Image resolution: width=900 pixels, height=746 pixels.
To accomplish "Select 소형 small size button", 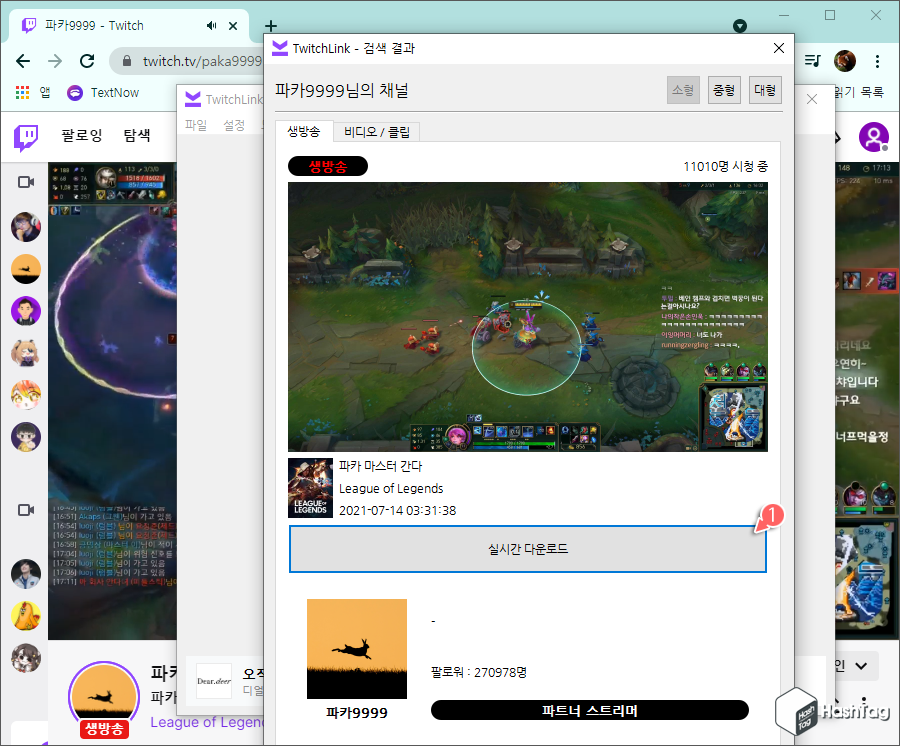I will click(x=683, y=90).
